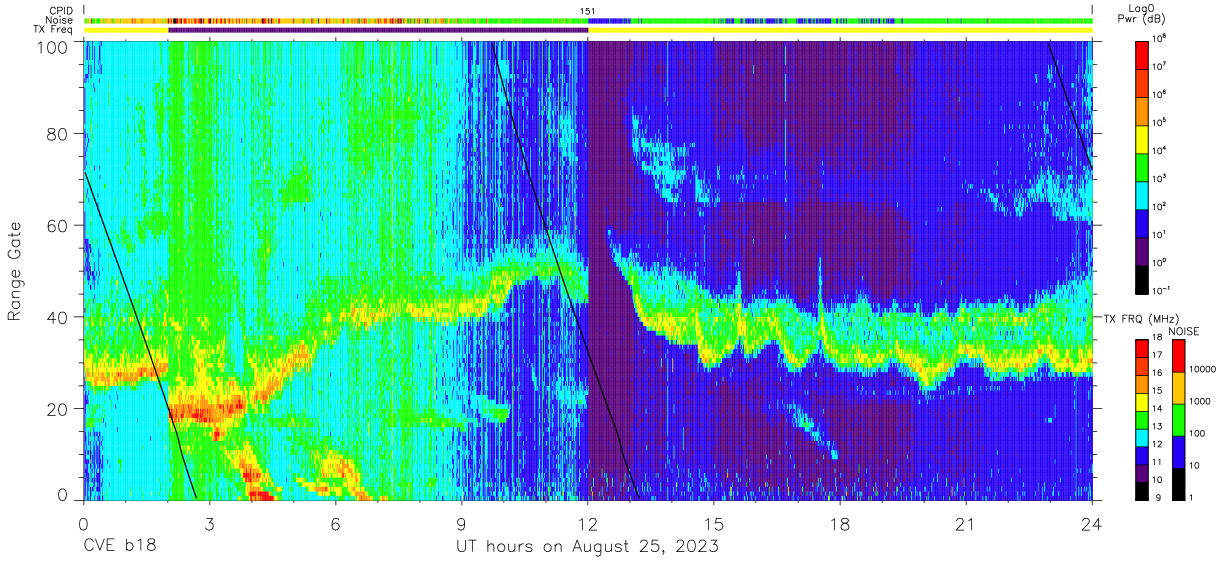Viewport: 1228px width, 567px height.
Task: Pick the green band of NOISE colorbar
Action: [1180, 420]
